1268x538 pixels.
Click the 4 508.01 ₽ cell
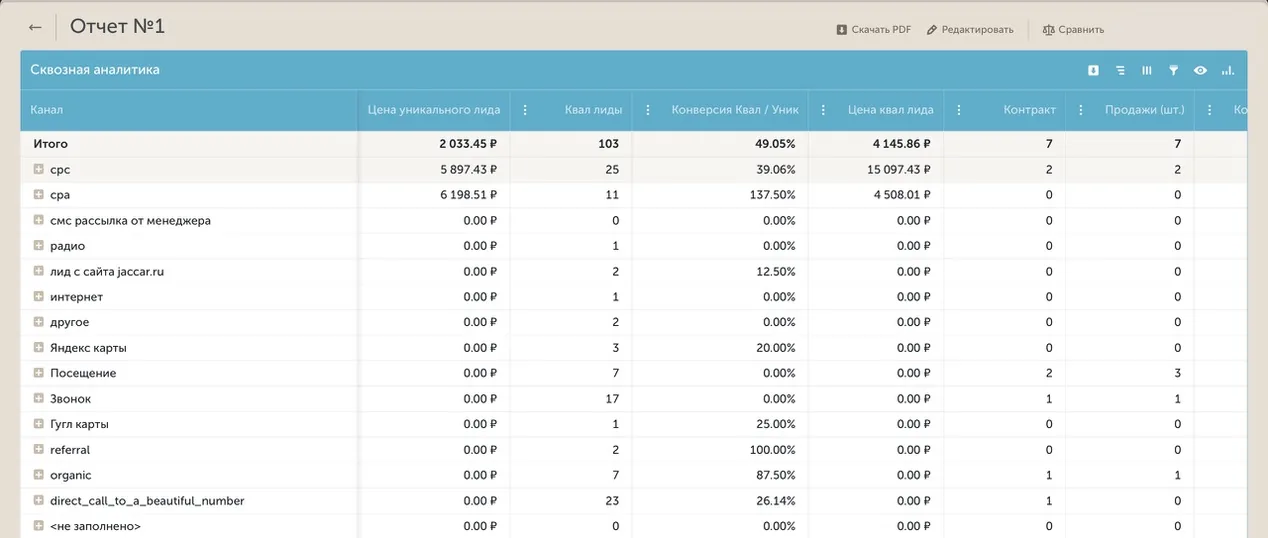[903, 195]
